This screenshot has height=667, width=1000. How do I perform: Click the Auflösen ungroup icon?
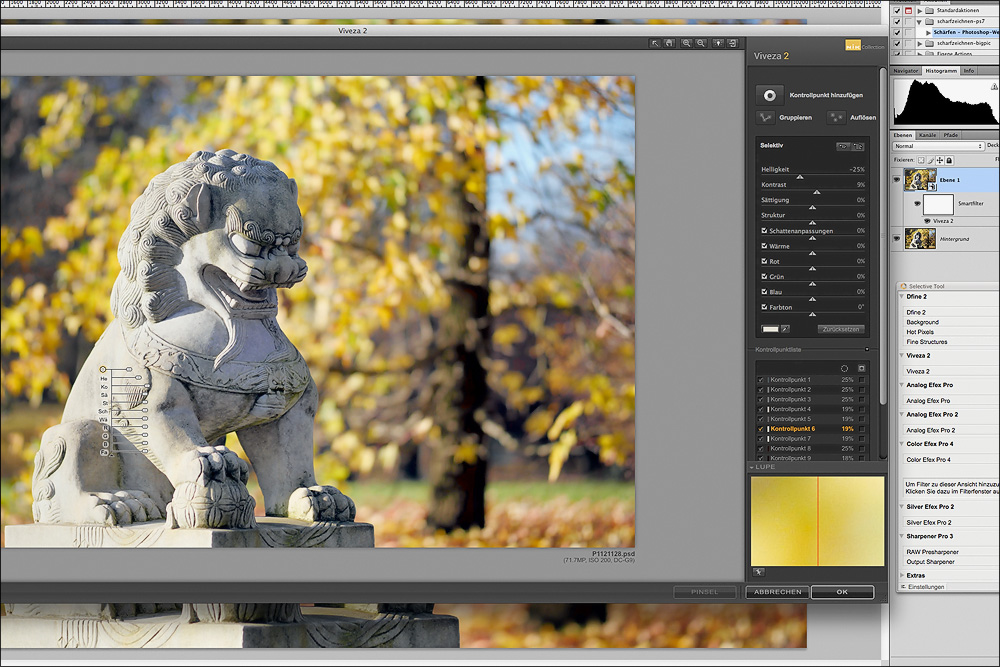click(x=836, y=118)
